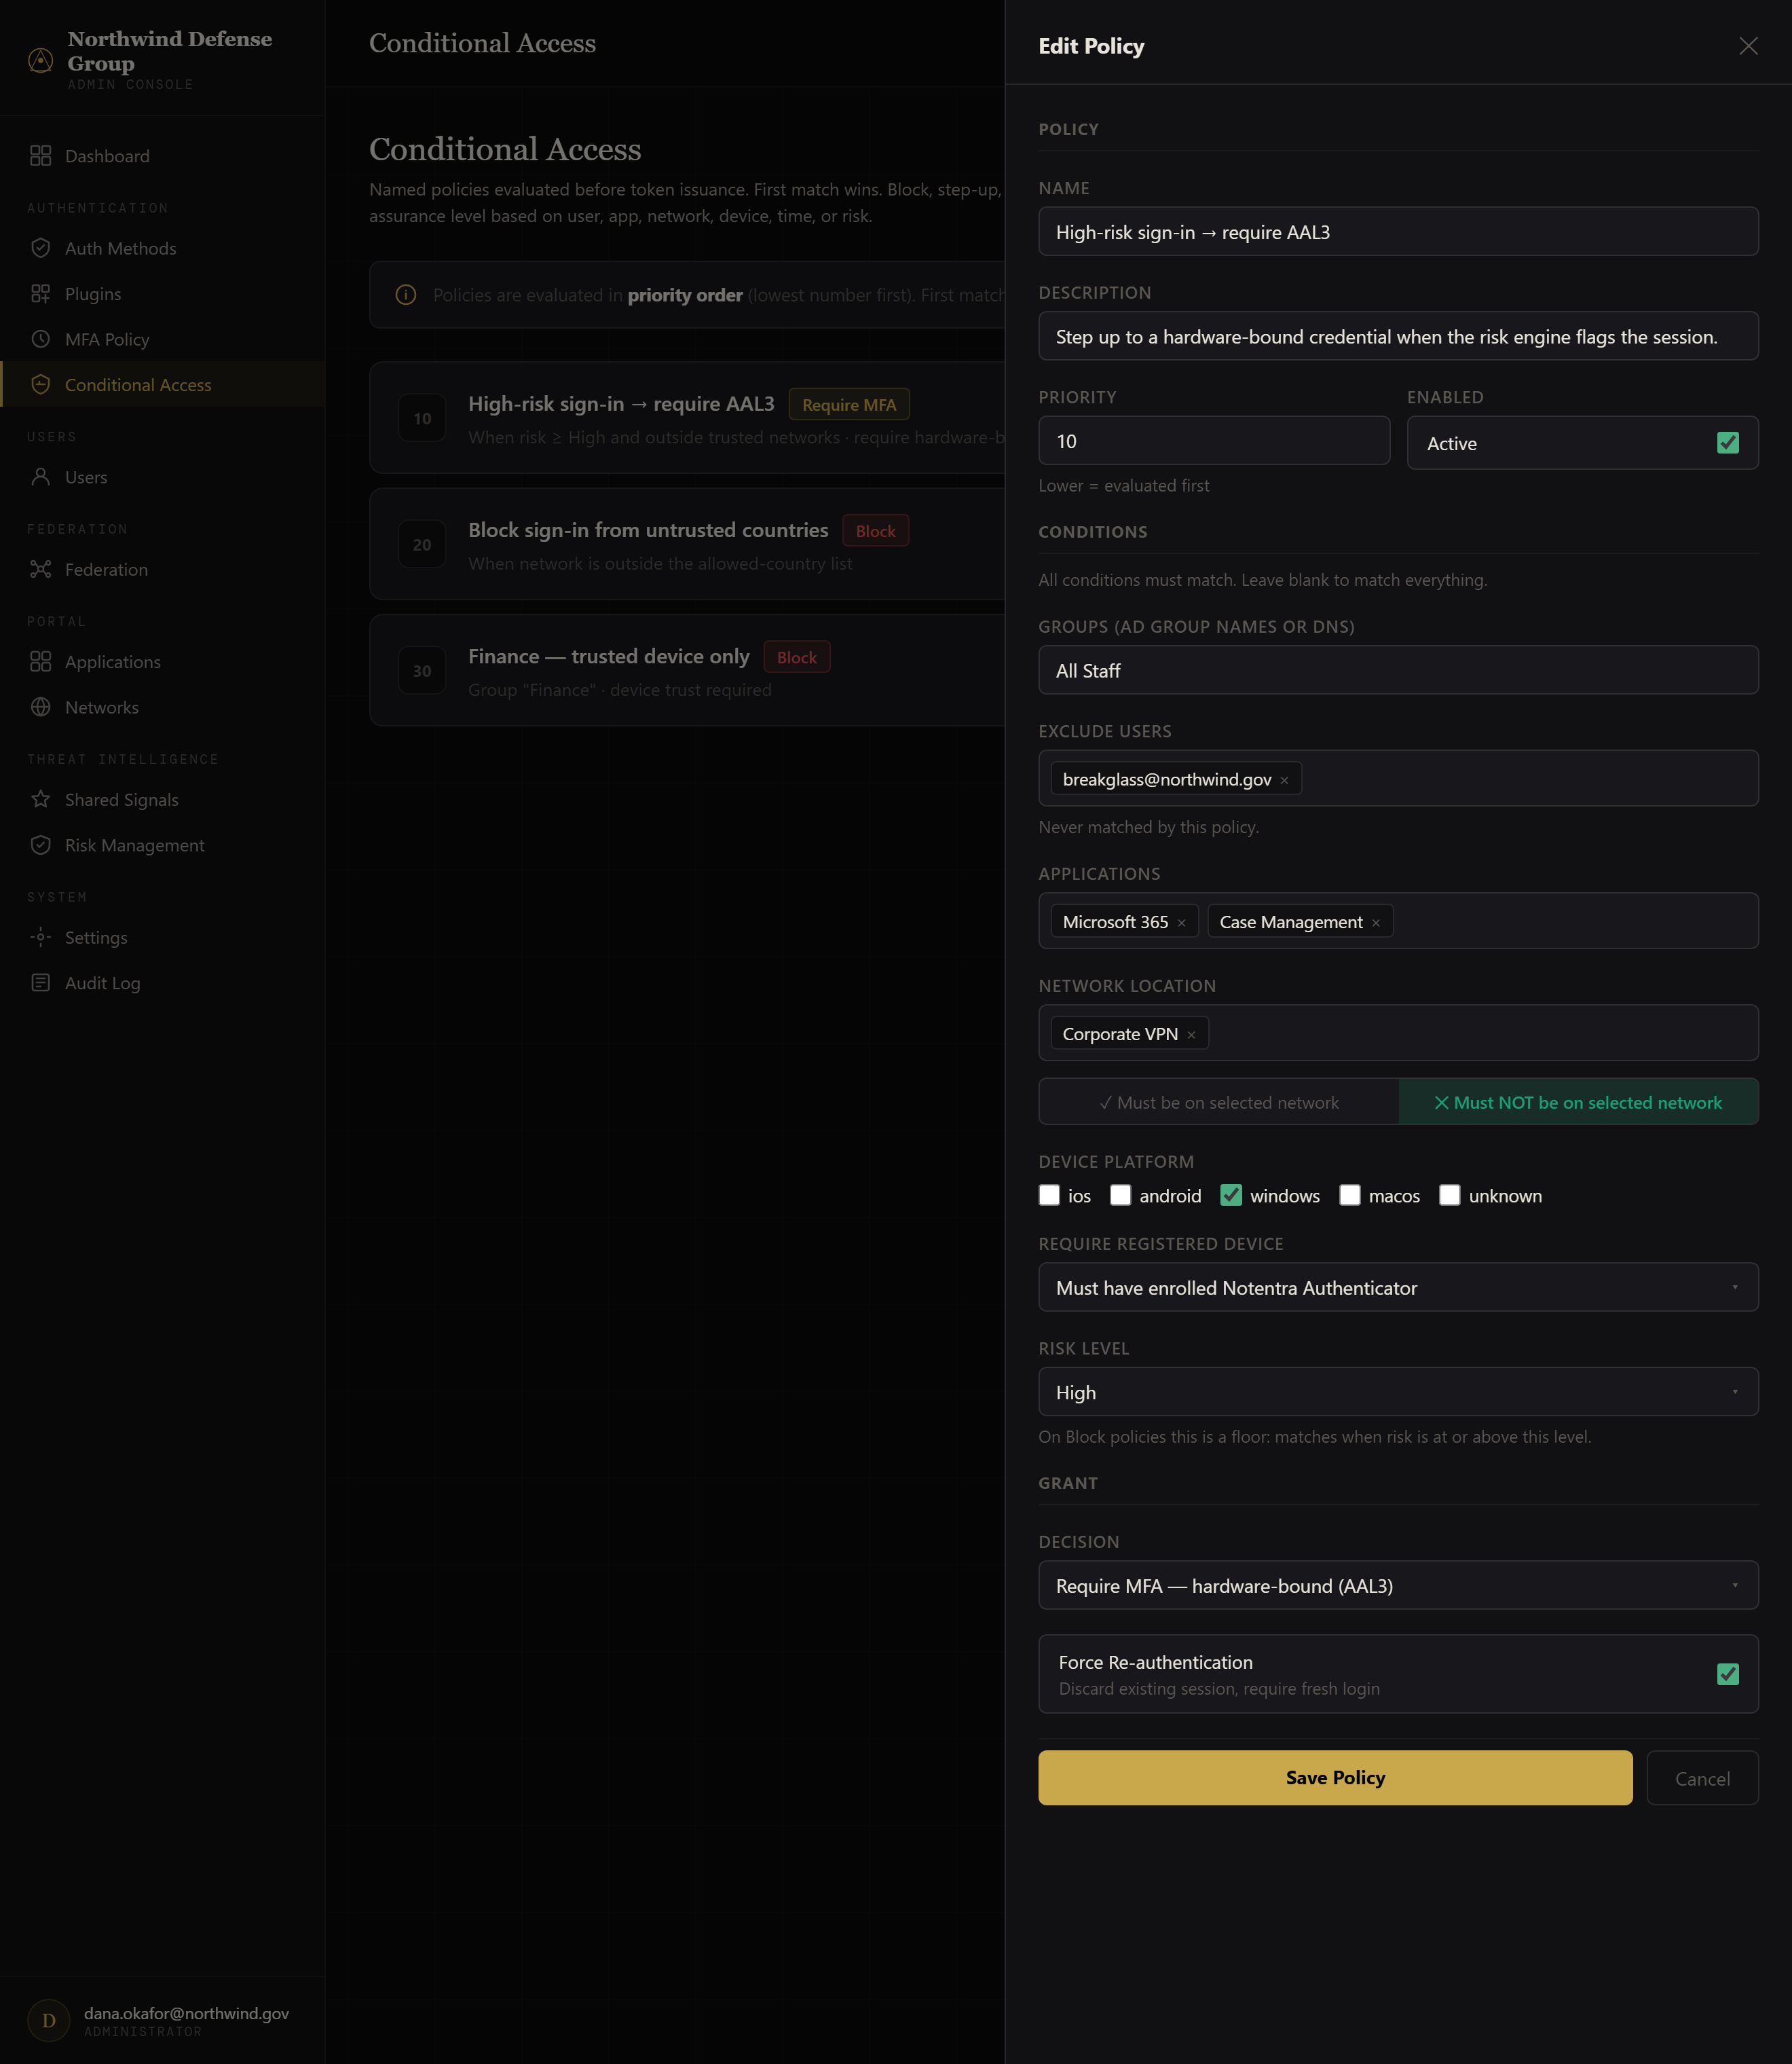The image size is (1792, 2064).
Task: Click priority number 30 on Finance policy
Action: pos(422,671)
